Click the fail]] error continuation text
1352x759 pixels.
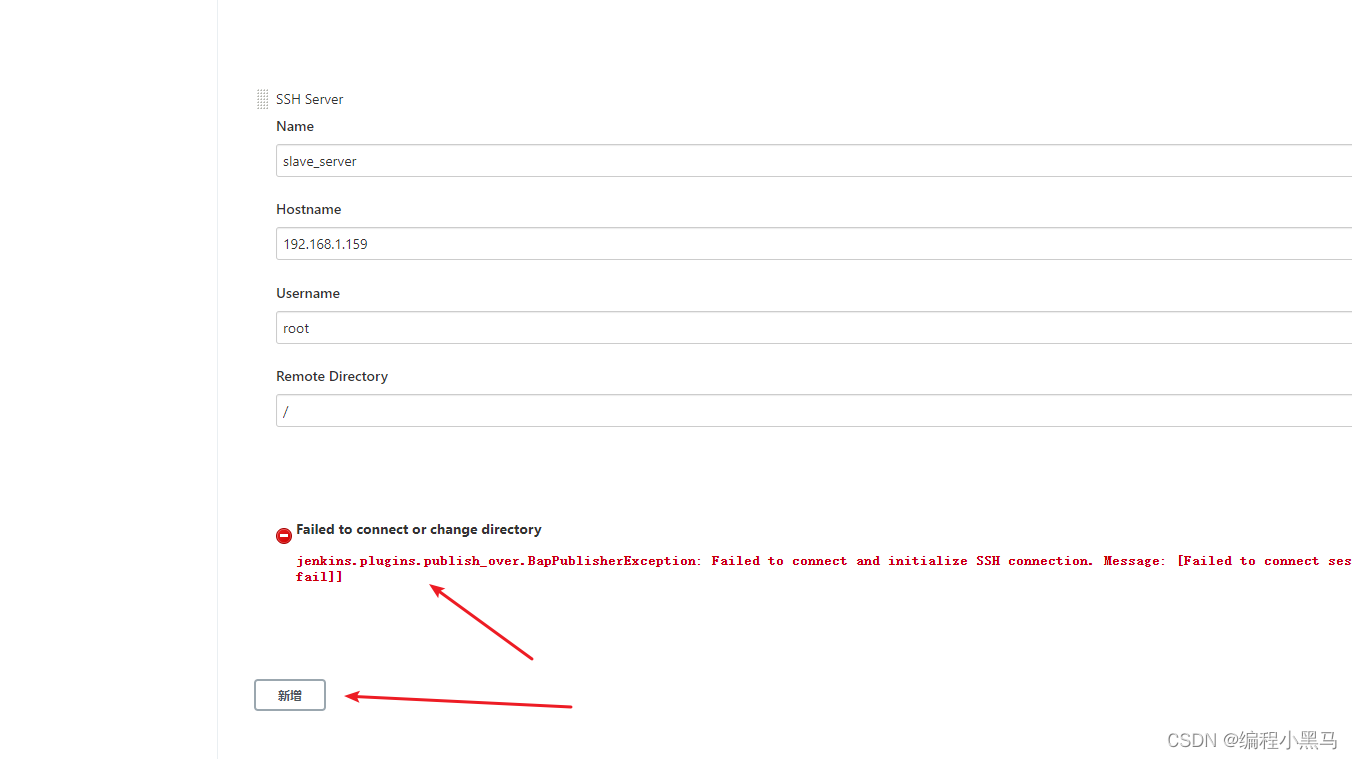coord(320,577)
